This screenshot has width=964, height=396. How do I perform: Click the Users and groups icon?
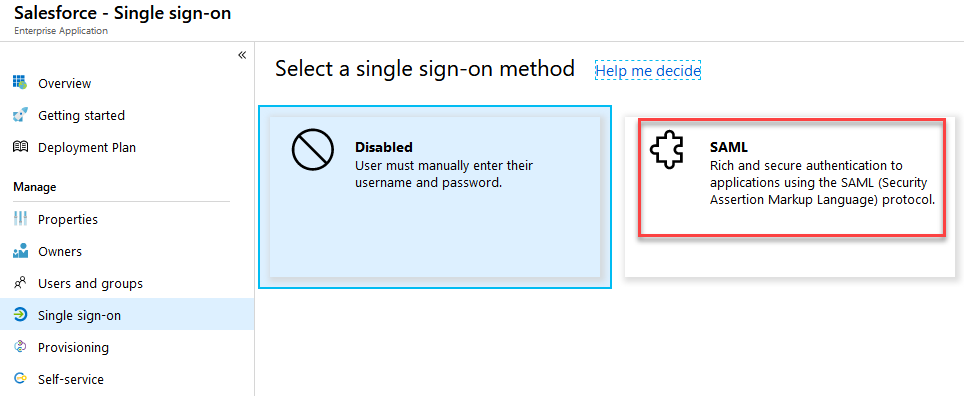[x=20, y=283]
